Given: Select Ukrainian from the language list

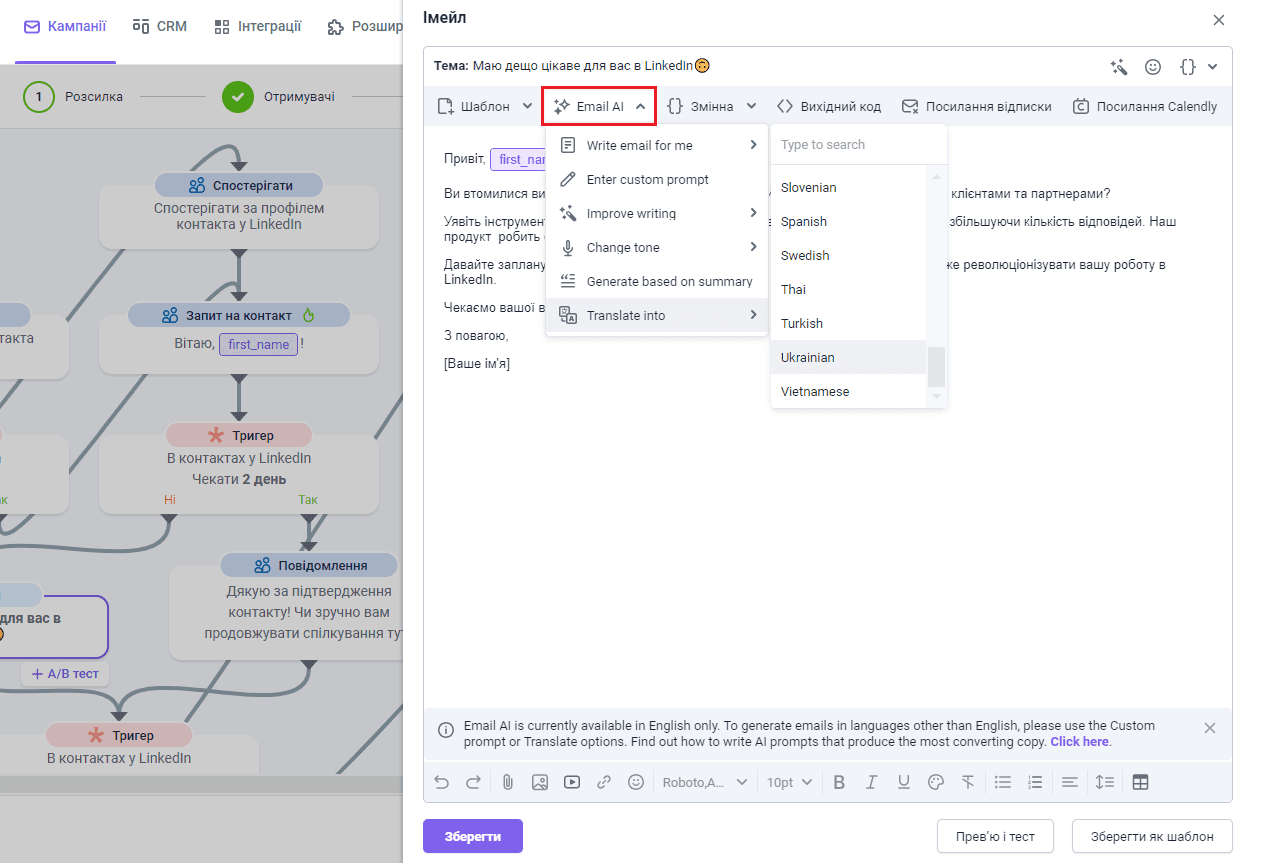Looking at the screenshot, I should (x=807, y=357).
